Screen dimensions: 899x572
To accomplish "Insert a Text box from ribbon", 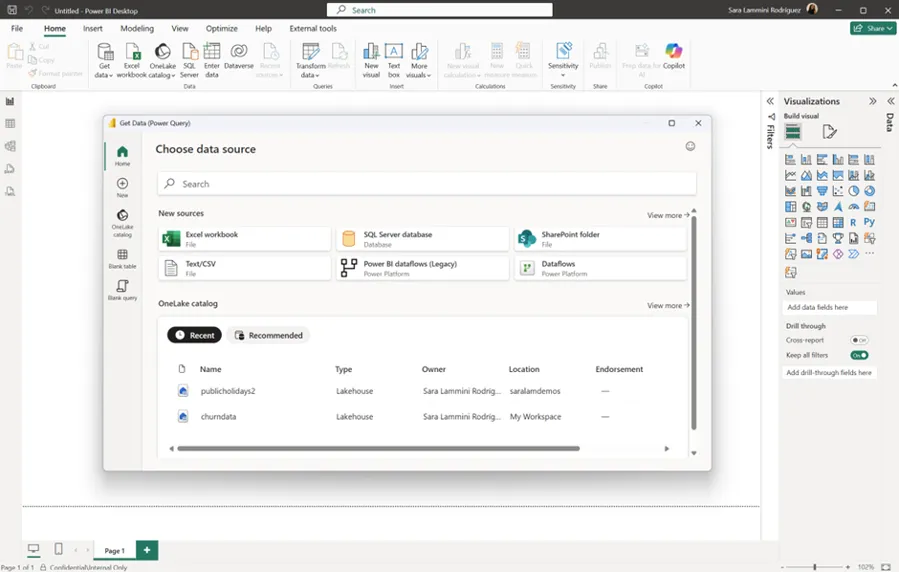I will pyautogui.click(x=393, y=60).
